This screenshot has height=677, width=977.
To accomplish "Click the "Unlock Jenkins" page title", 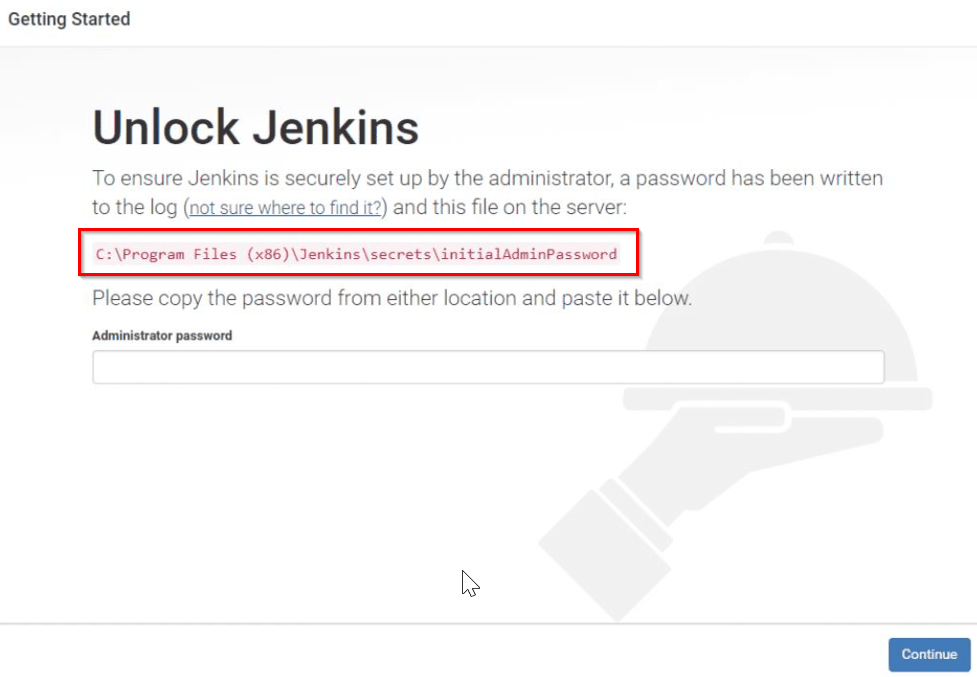I will coord(255,127).
